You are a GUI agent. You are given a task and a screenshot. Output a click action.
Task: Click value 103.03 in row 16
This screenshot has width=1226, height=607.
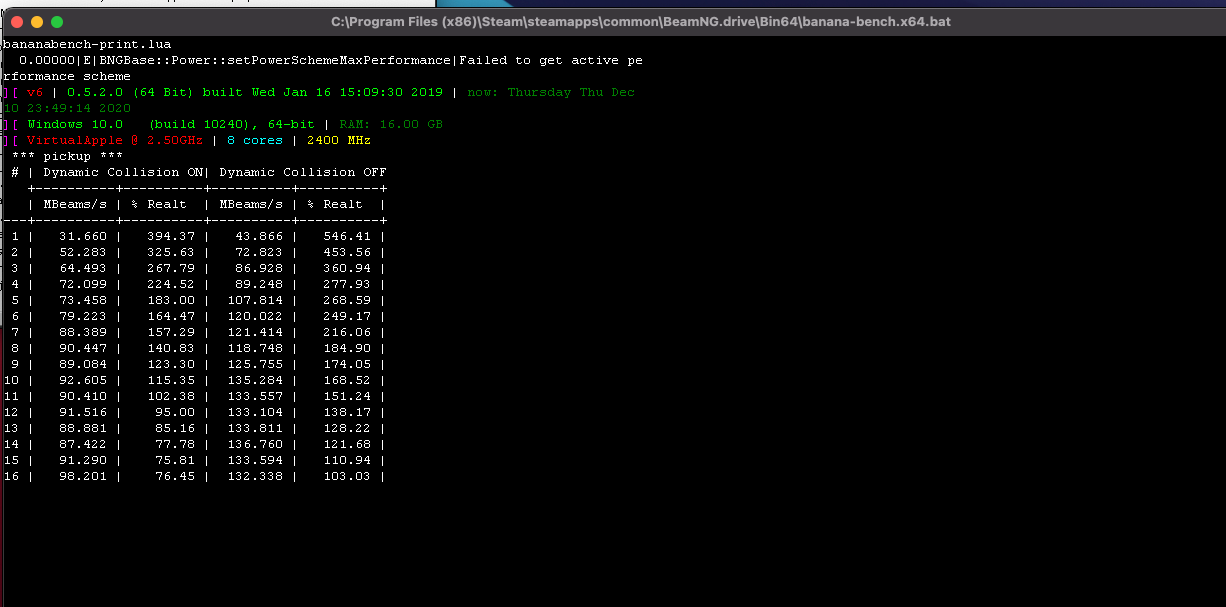point(347,476)
